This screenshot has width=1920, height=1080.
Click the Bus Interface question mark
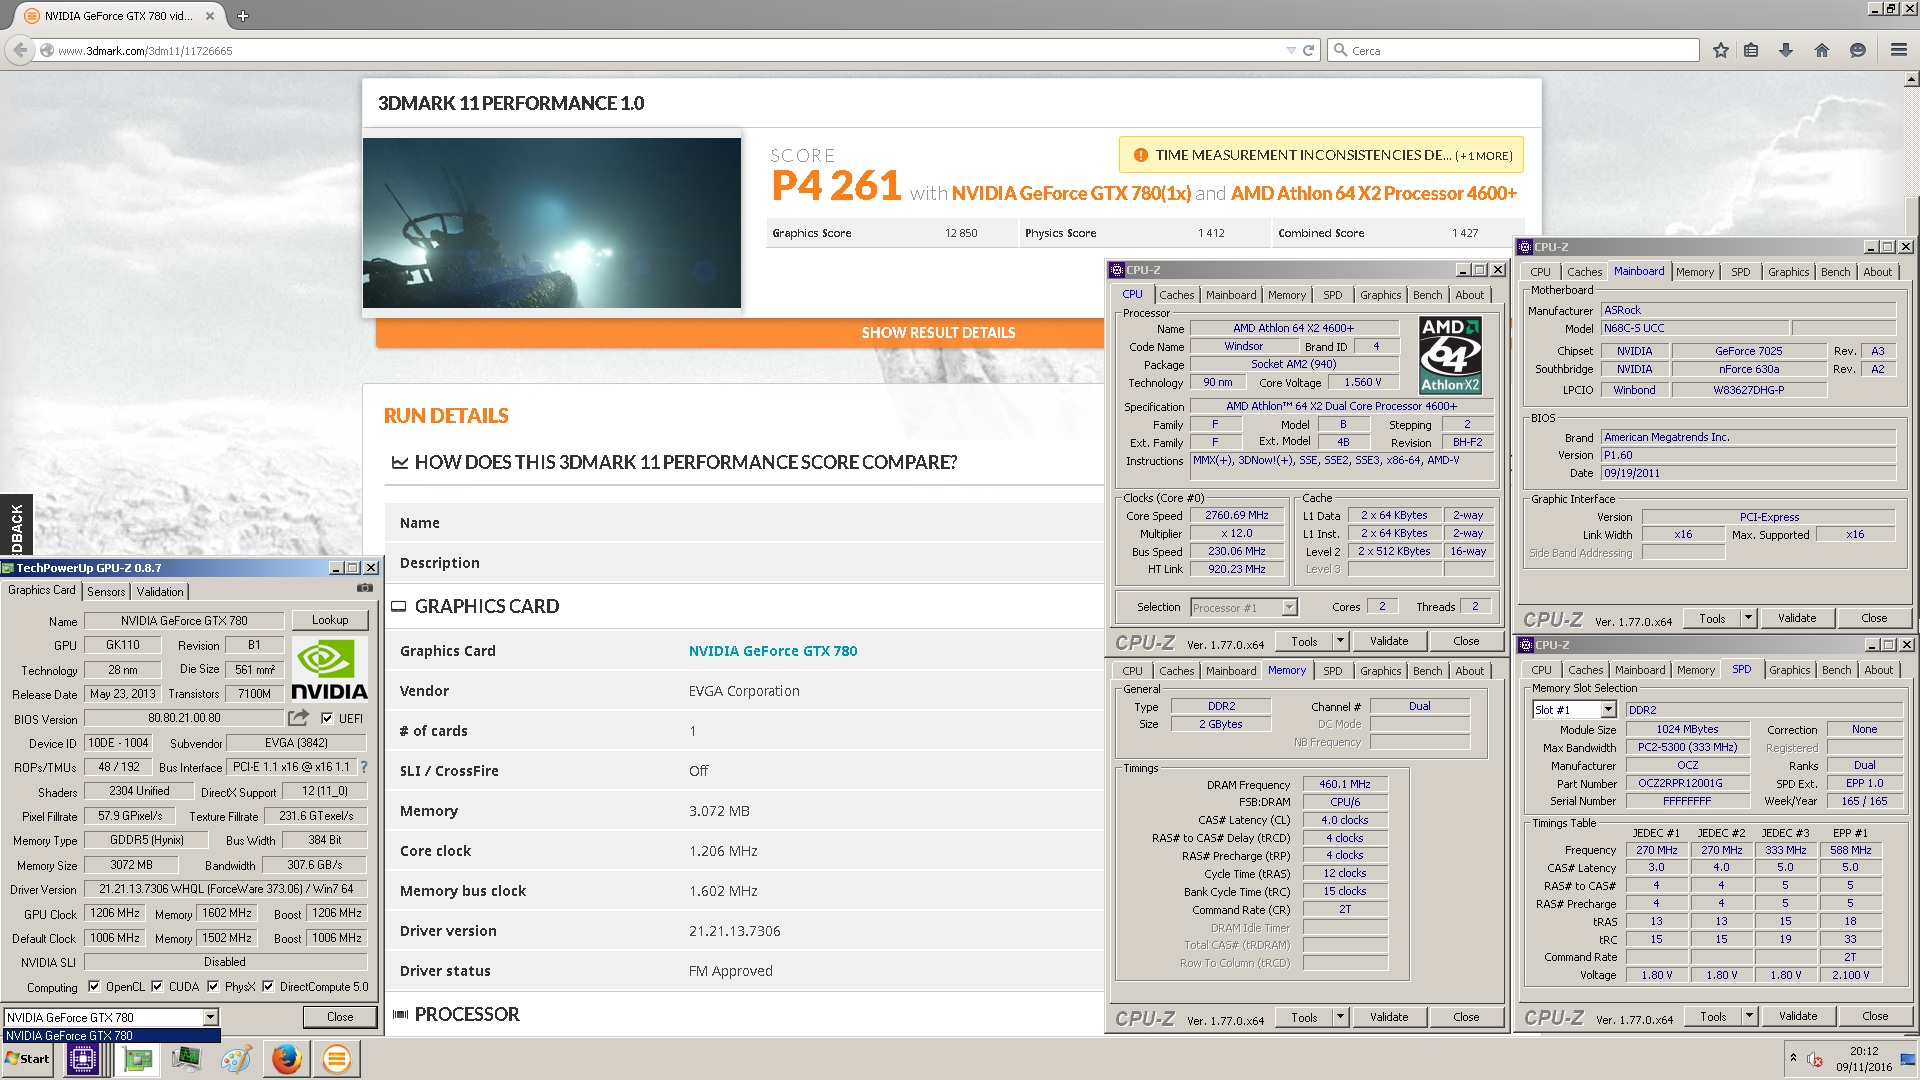pyautogui.click(x=364, y=767)
